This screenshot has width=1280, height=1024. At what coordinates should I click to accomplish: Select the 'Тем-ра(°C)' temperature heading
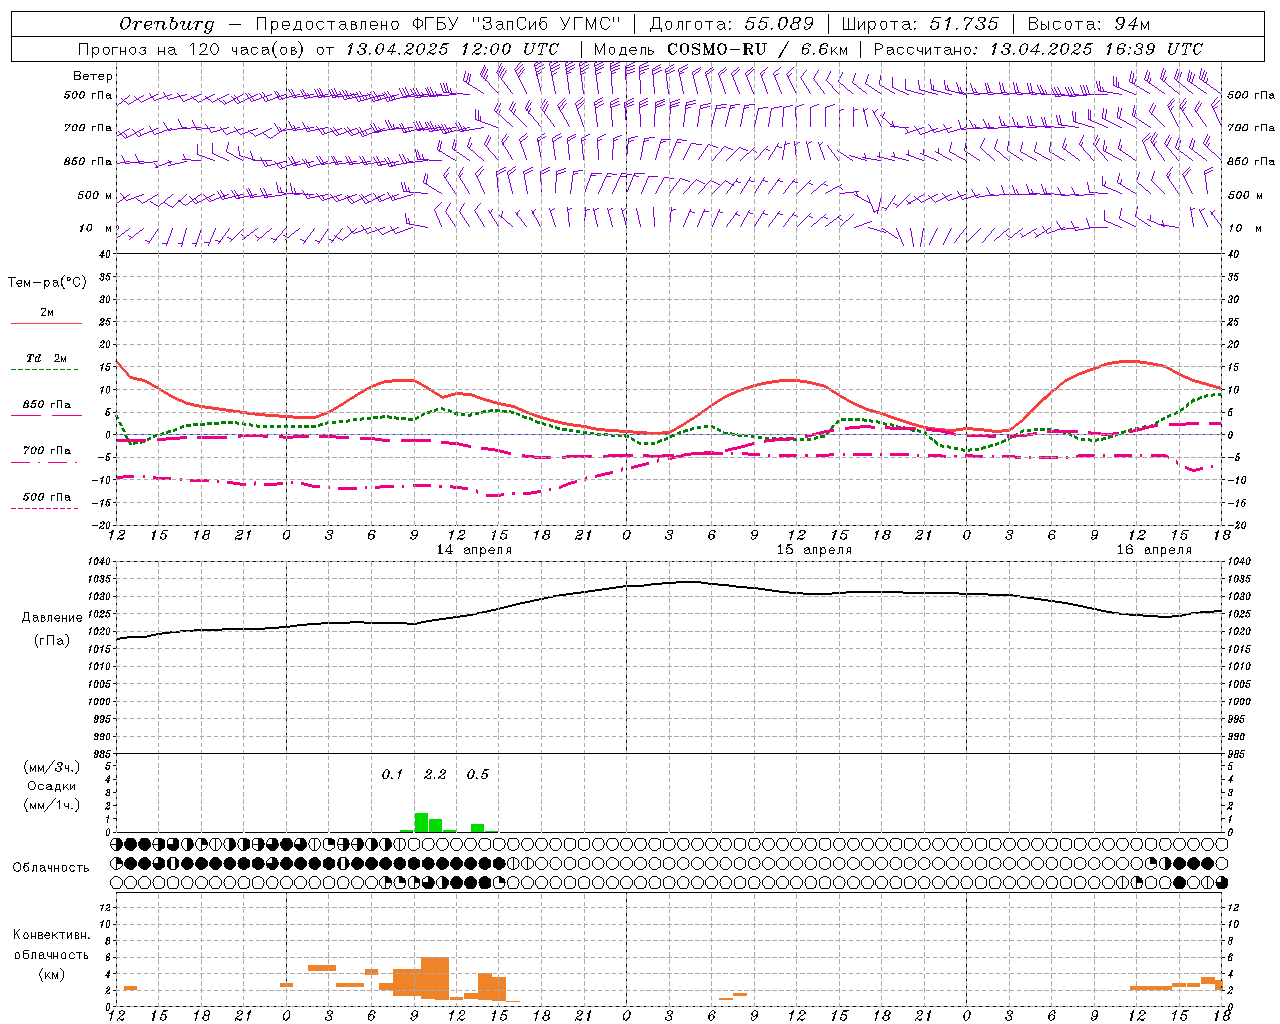click(47, 282)
